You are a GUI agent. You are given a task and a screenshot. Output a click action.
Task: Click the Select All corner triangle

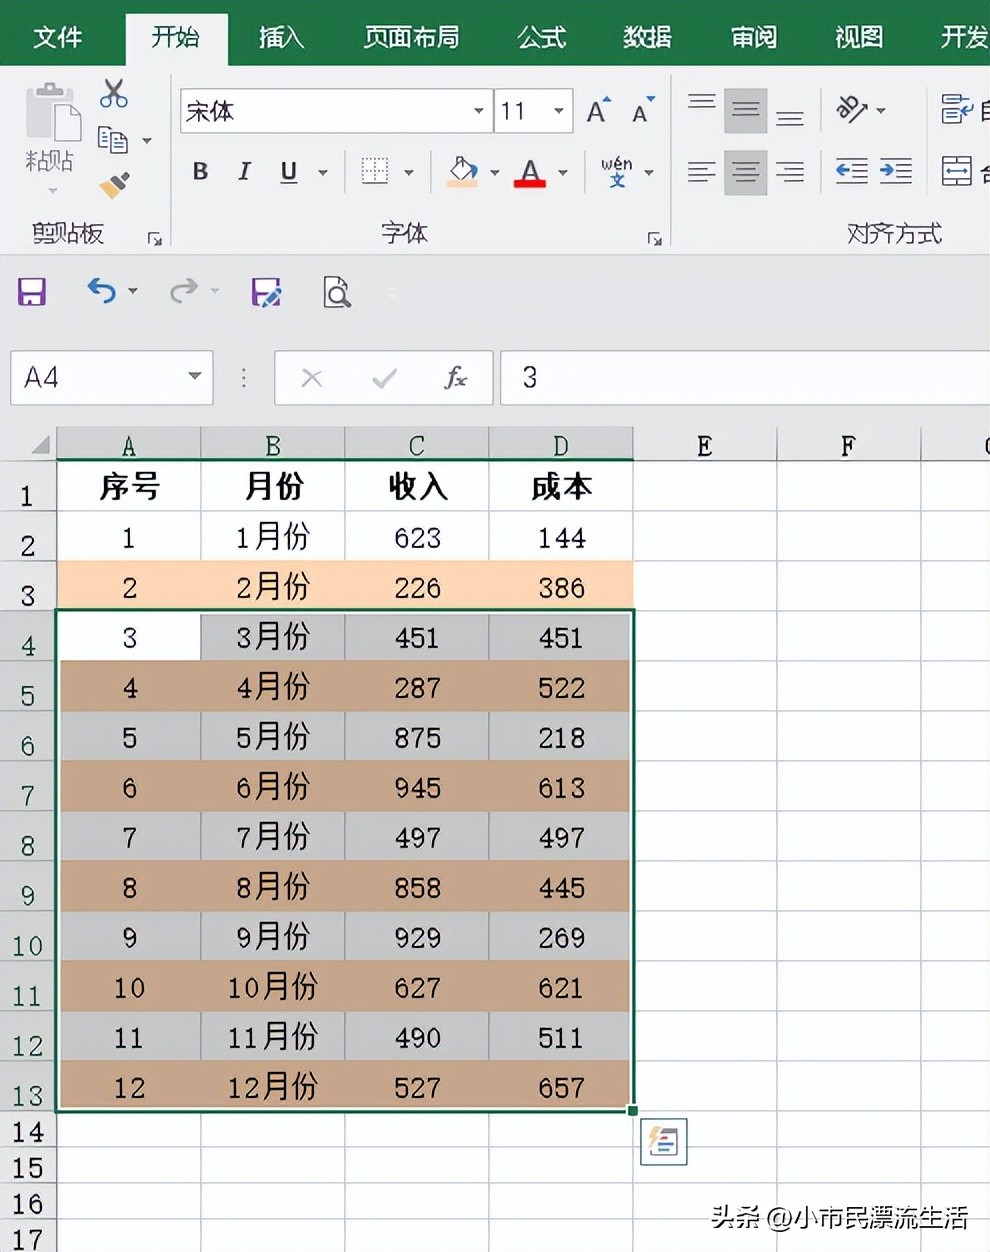click(x=40, y=445)
